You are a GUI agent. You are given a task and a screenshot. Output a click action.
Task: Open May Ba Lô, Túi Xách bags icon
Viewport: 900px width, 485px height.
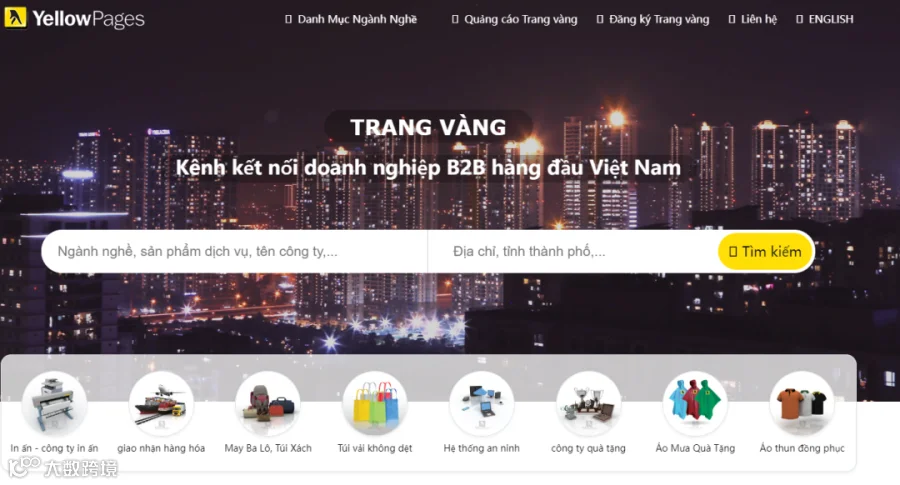(x=268, y=403)
